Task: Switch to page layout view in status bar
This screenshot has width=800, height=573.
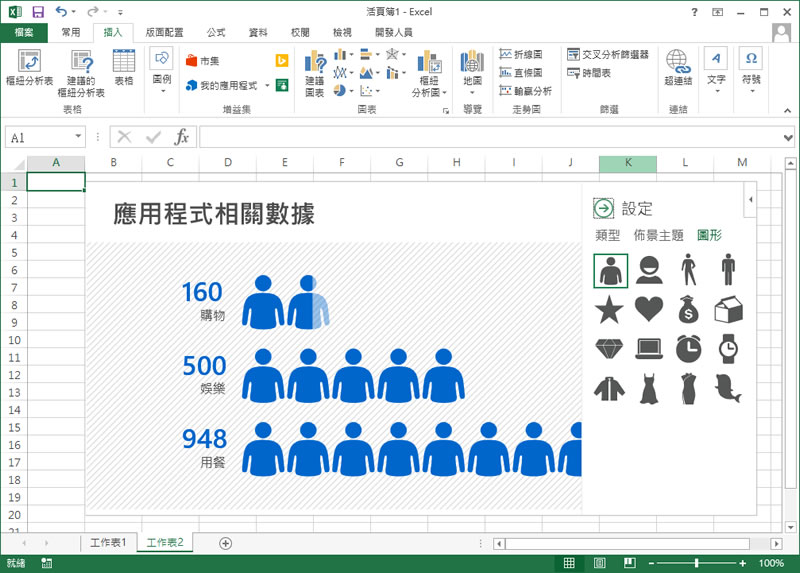Action: coord(599,563)
